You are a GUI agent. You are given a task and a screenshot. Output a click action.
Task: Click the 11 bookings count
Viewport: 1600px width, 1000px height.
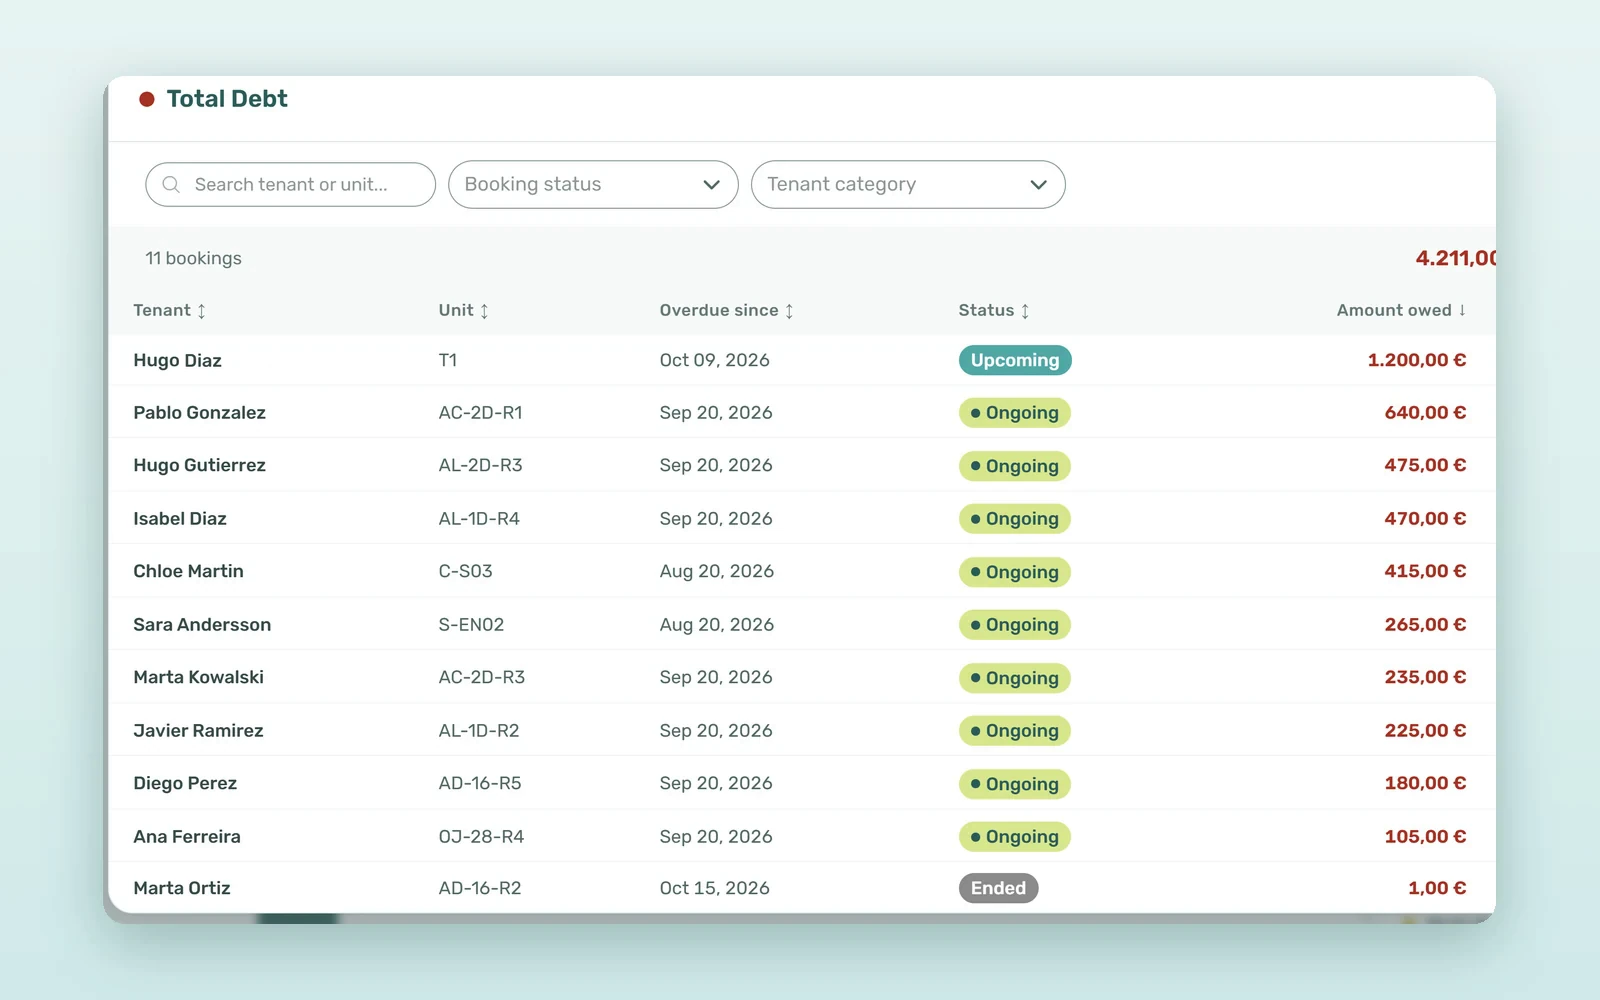point(193,258)
